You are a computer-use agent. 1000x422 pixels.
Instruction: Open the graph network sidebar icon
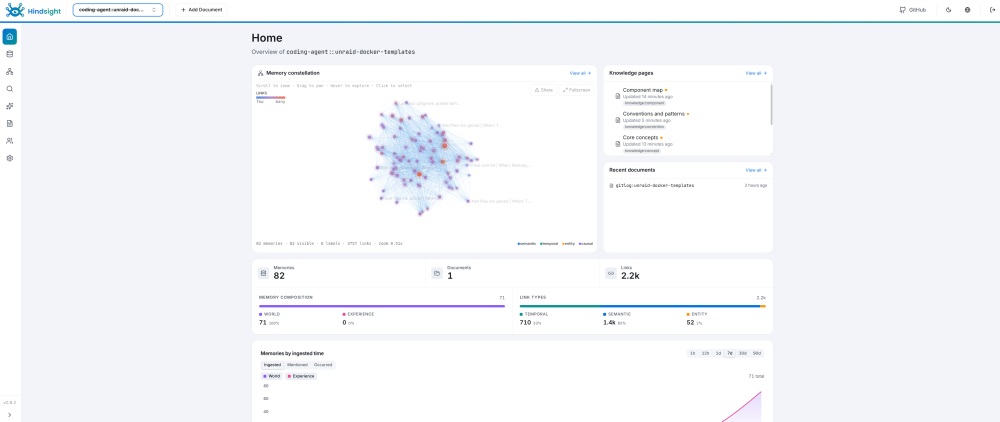click(10, 71)
